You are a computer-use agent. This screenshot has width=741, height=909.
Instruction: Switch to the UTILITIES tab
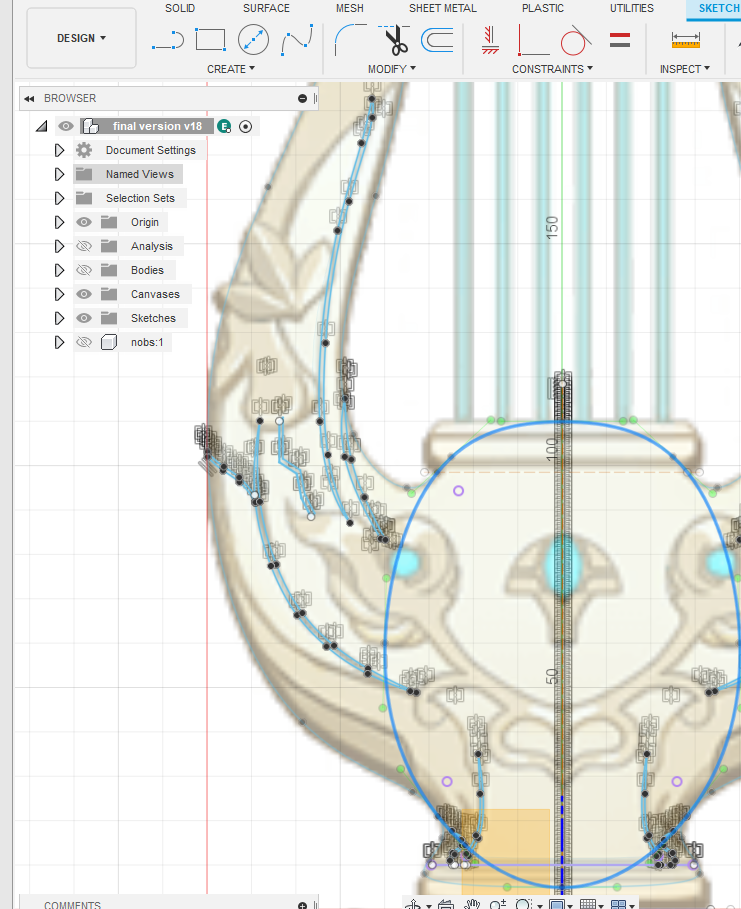point(631,8)
